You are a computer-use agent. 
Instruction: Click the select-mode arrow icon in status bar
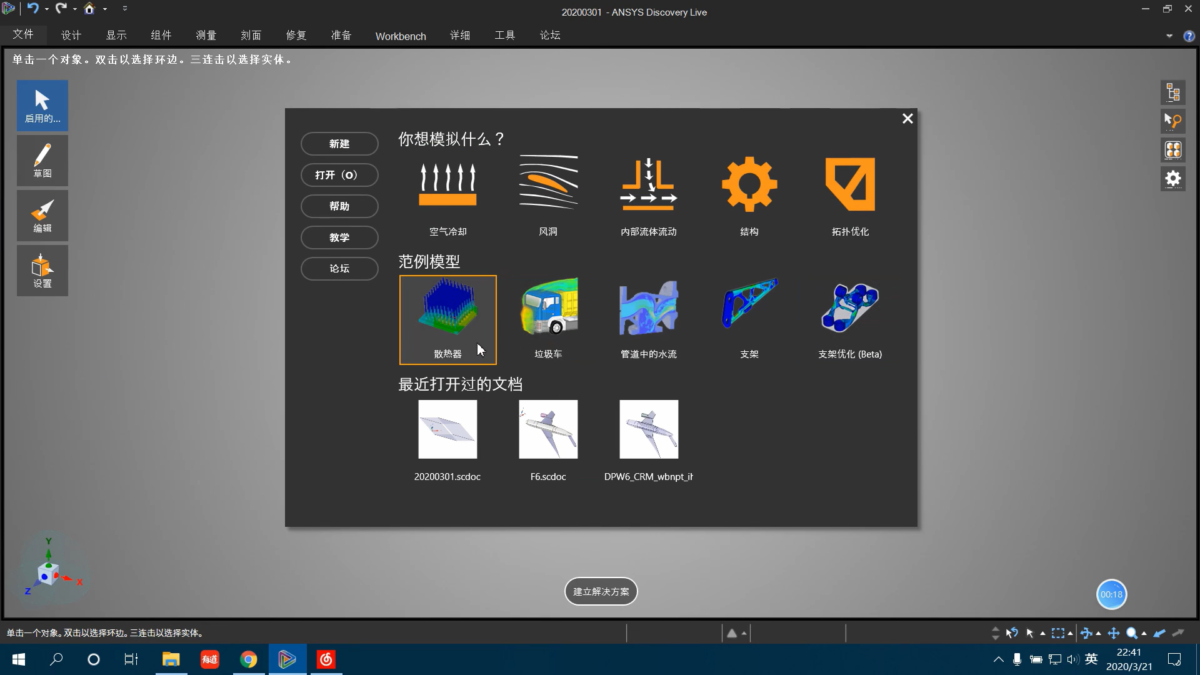point(1030,633)
